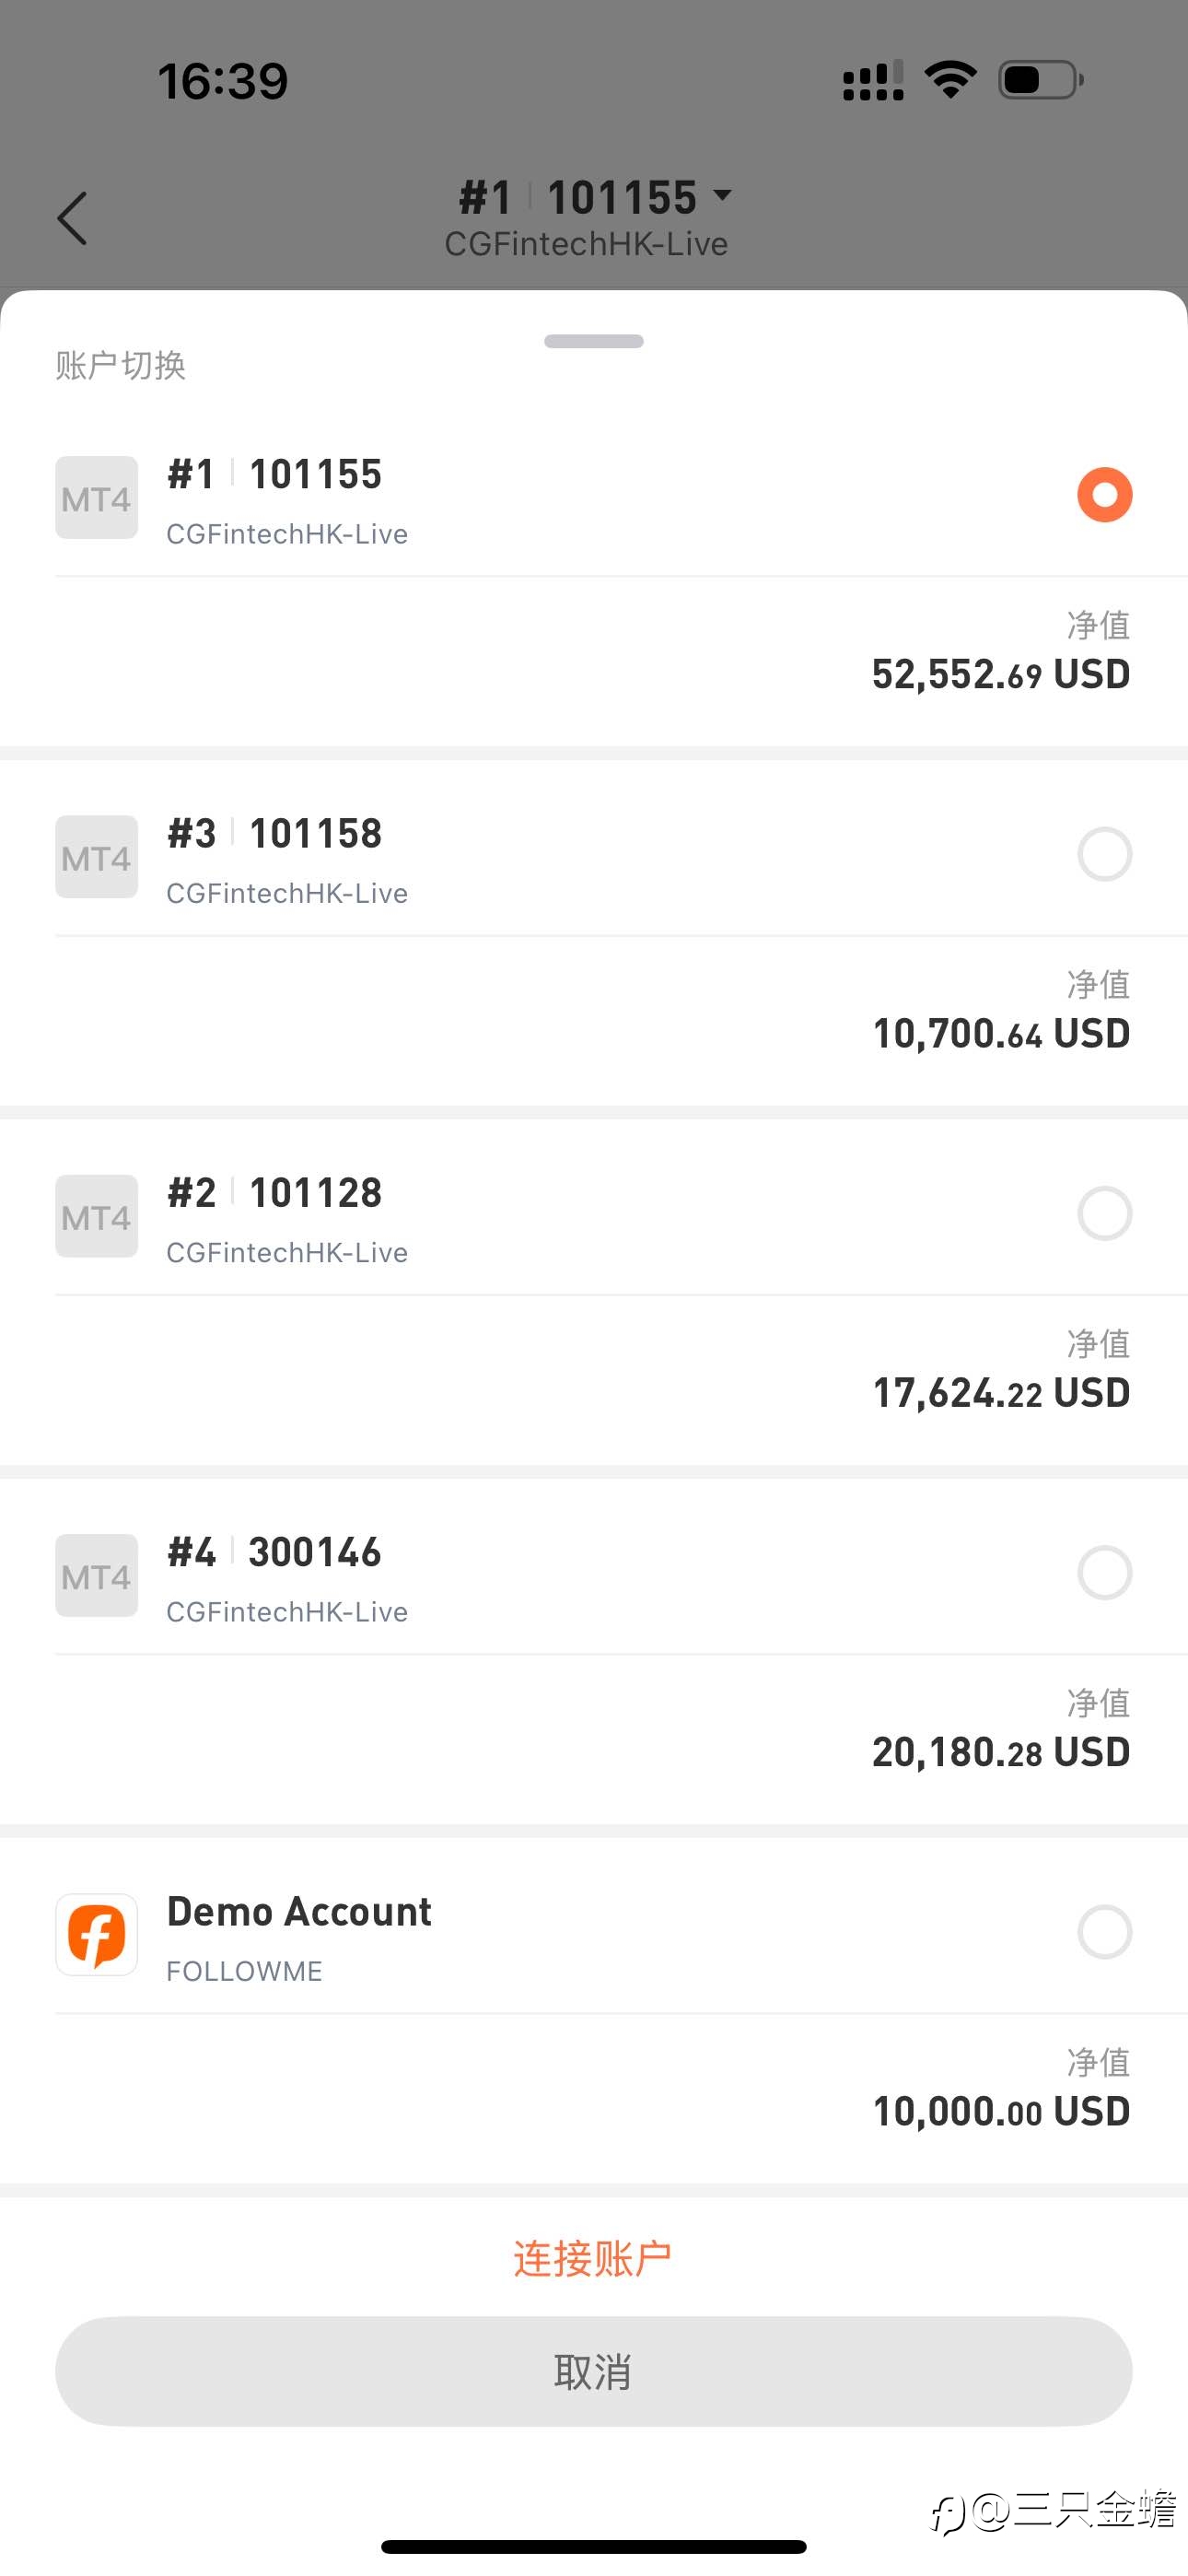1188x2576 pixels.
Task: Tap the back arrow icon
Action: (72, 218)
